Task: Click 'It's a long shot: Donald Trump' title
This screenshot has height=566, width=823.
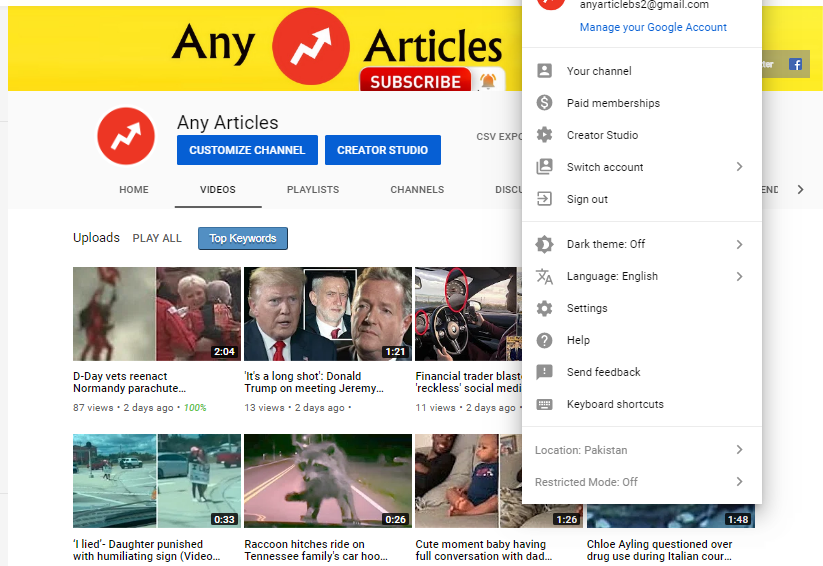Action: coord(314,382)
